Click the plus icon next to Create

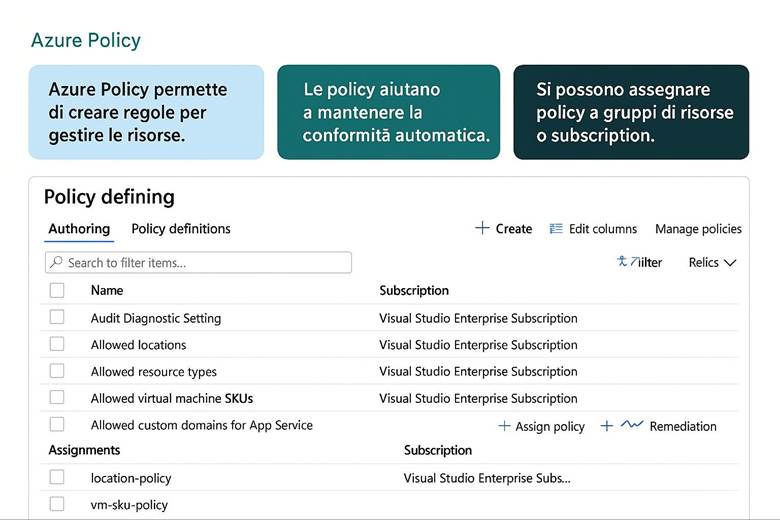coord(482,228)
